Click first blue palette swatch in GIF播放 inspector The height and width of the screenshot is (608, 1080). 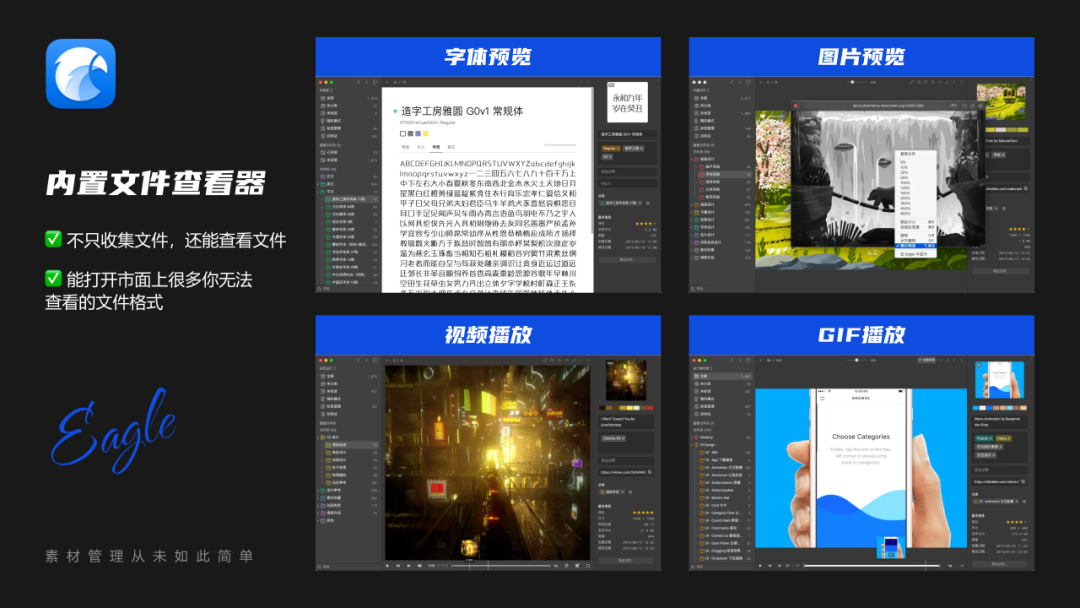coord(977,408)
